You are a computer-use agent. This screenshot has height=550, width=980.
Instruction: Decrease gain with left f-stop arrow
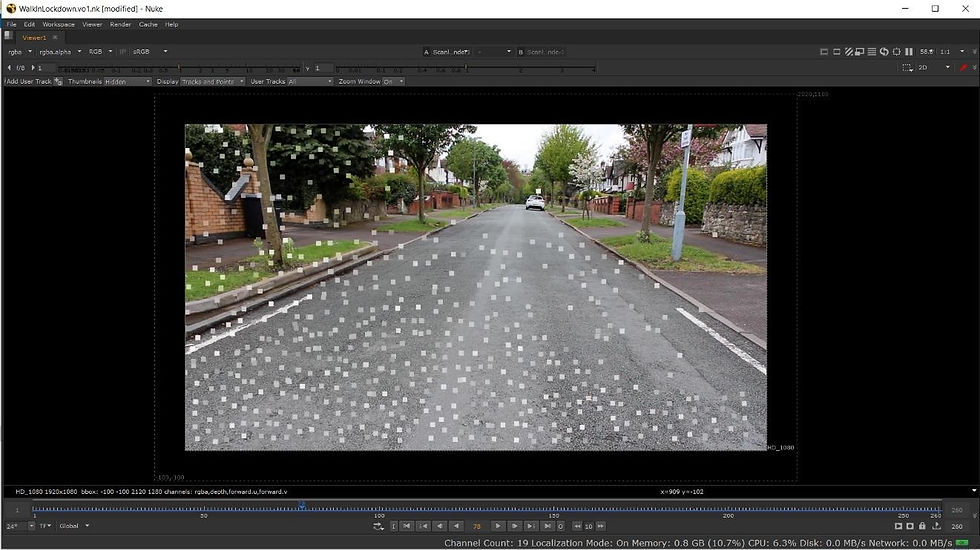[x=9, y=68]
